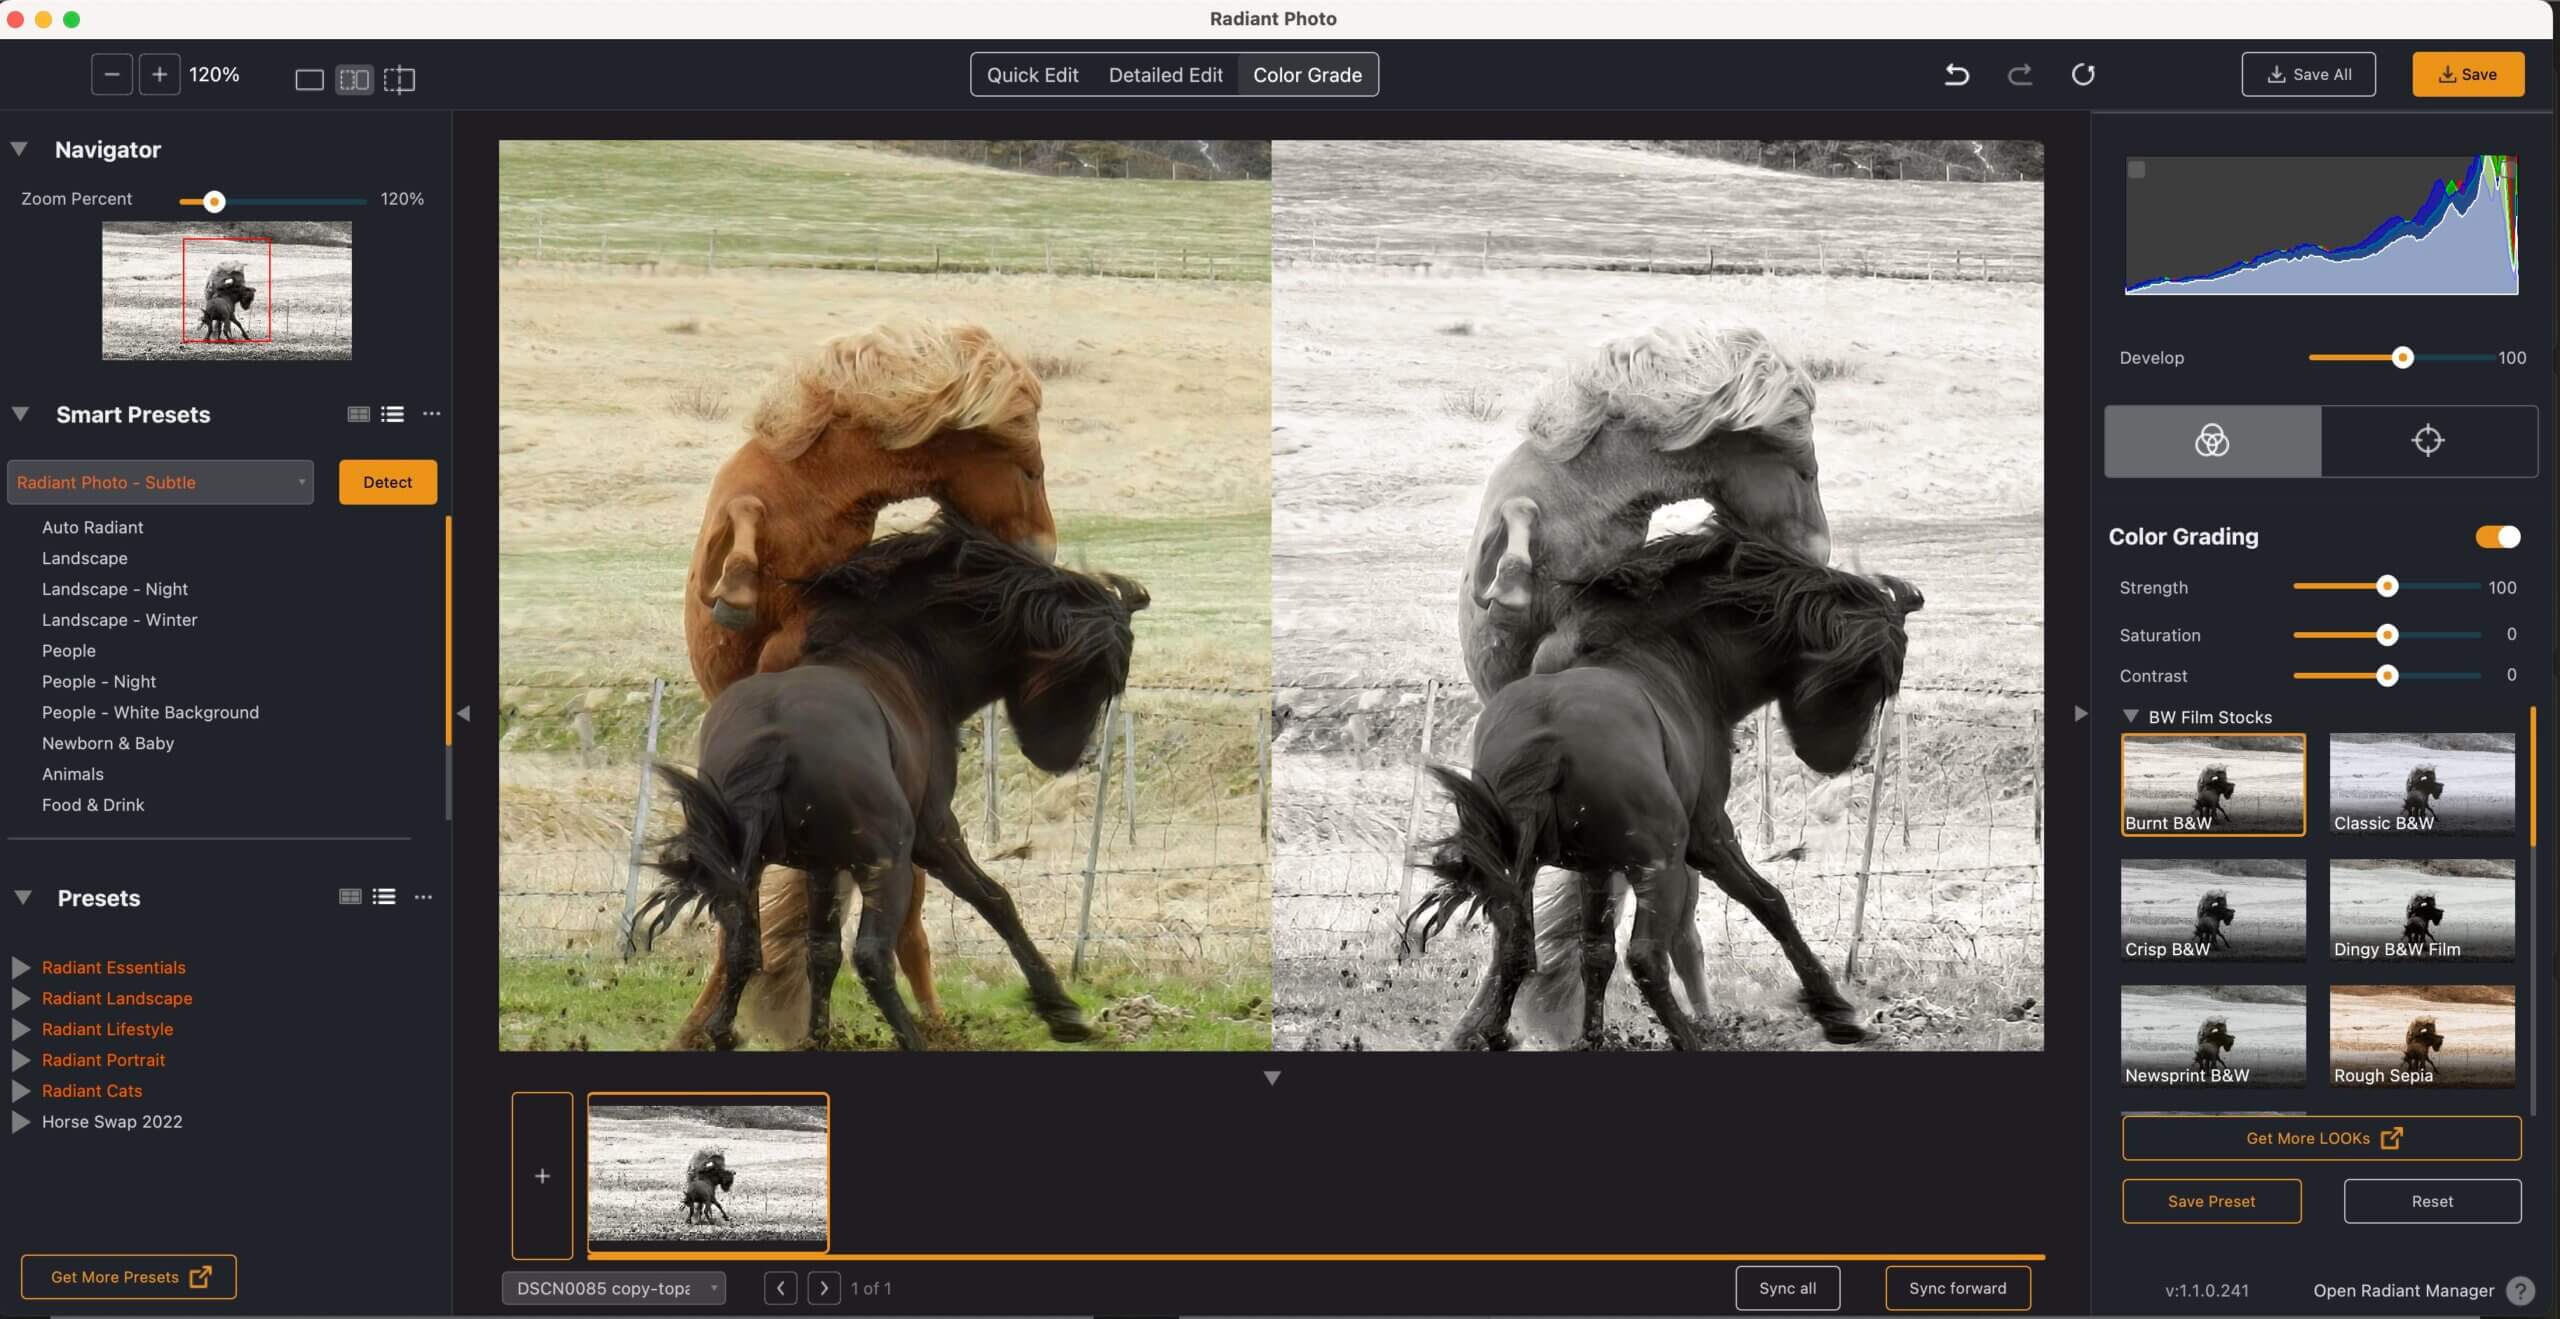Open the color wheels LOOKs icon tab
Image resolution: width=2560 pixels, height=1319 pixels.
(x=2212, y=441)
